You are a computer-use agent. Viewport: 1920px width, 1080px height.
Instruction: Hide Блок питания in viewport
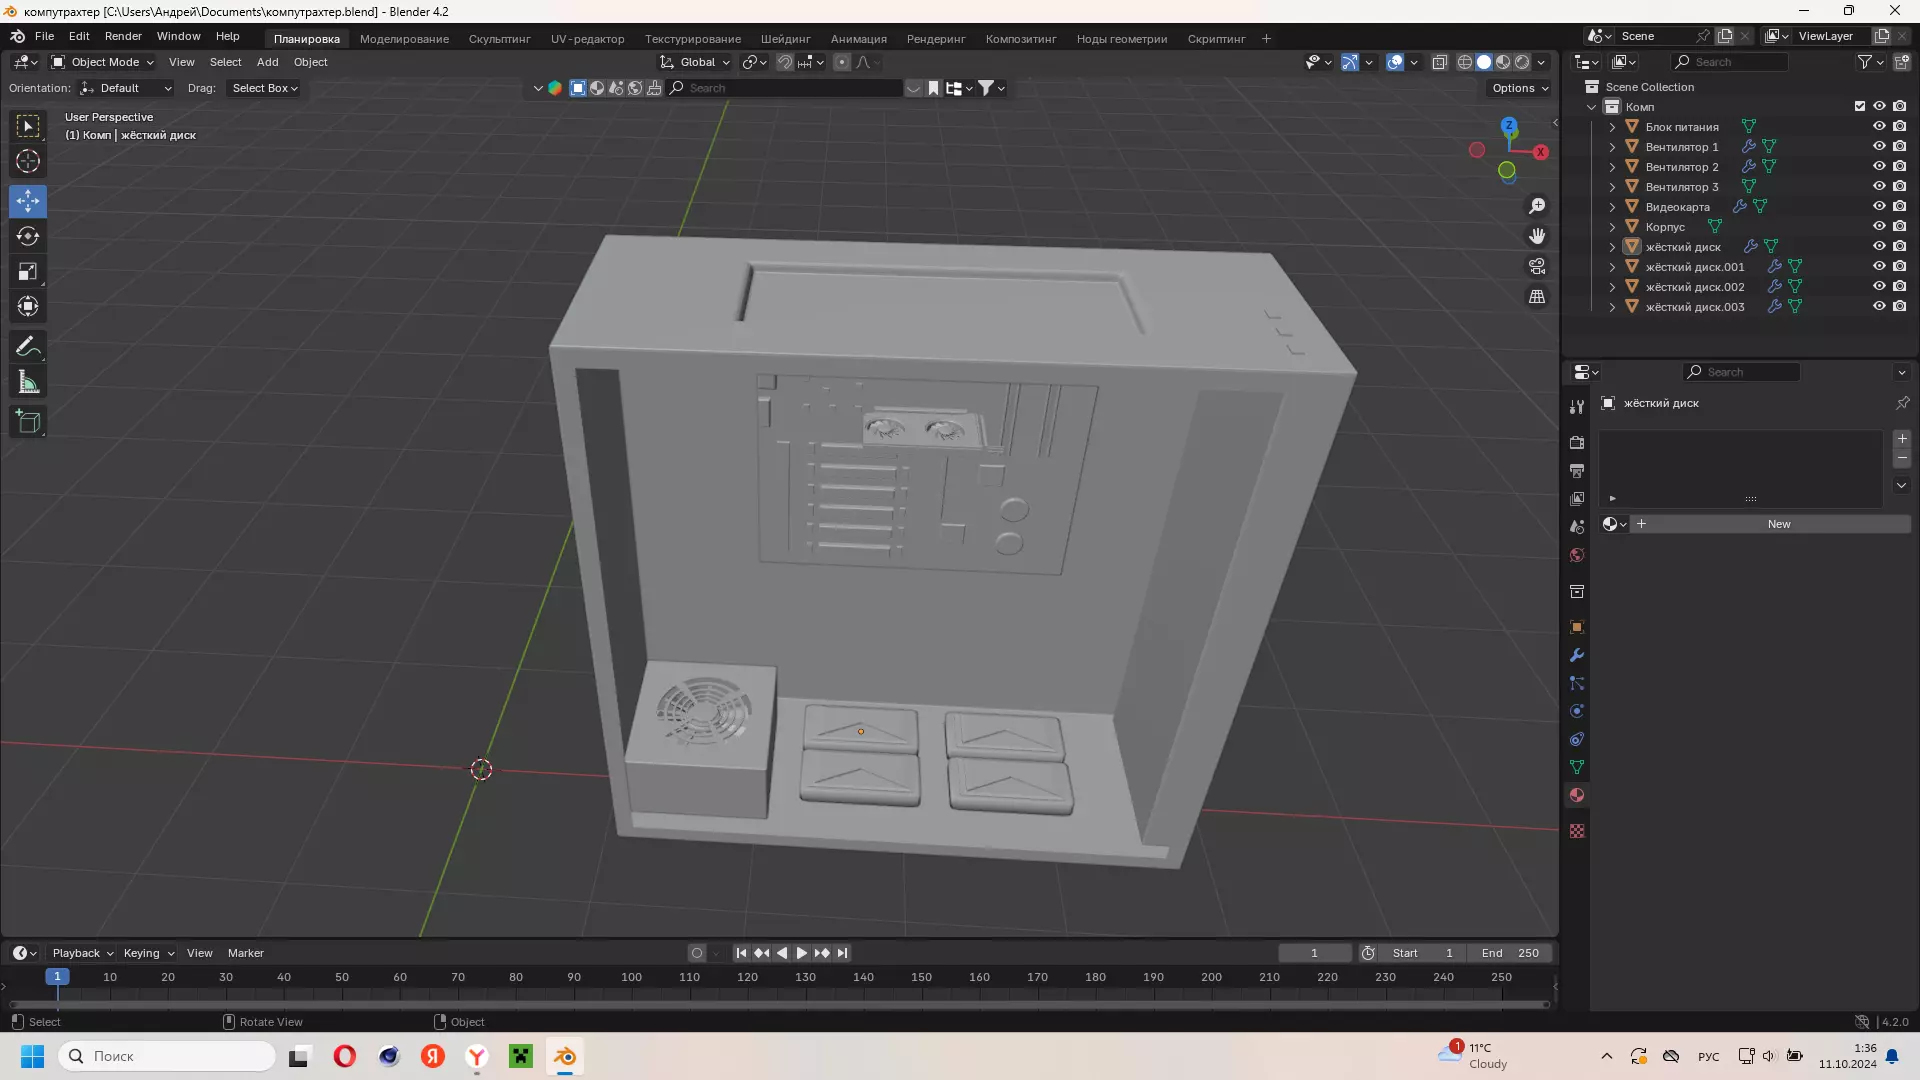pyautogui.click(x=1879, y=127)
